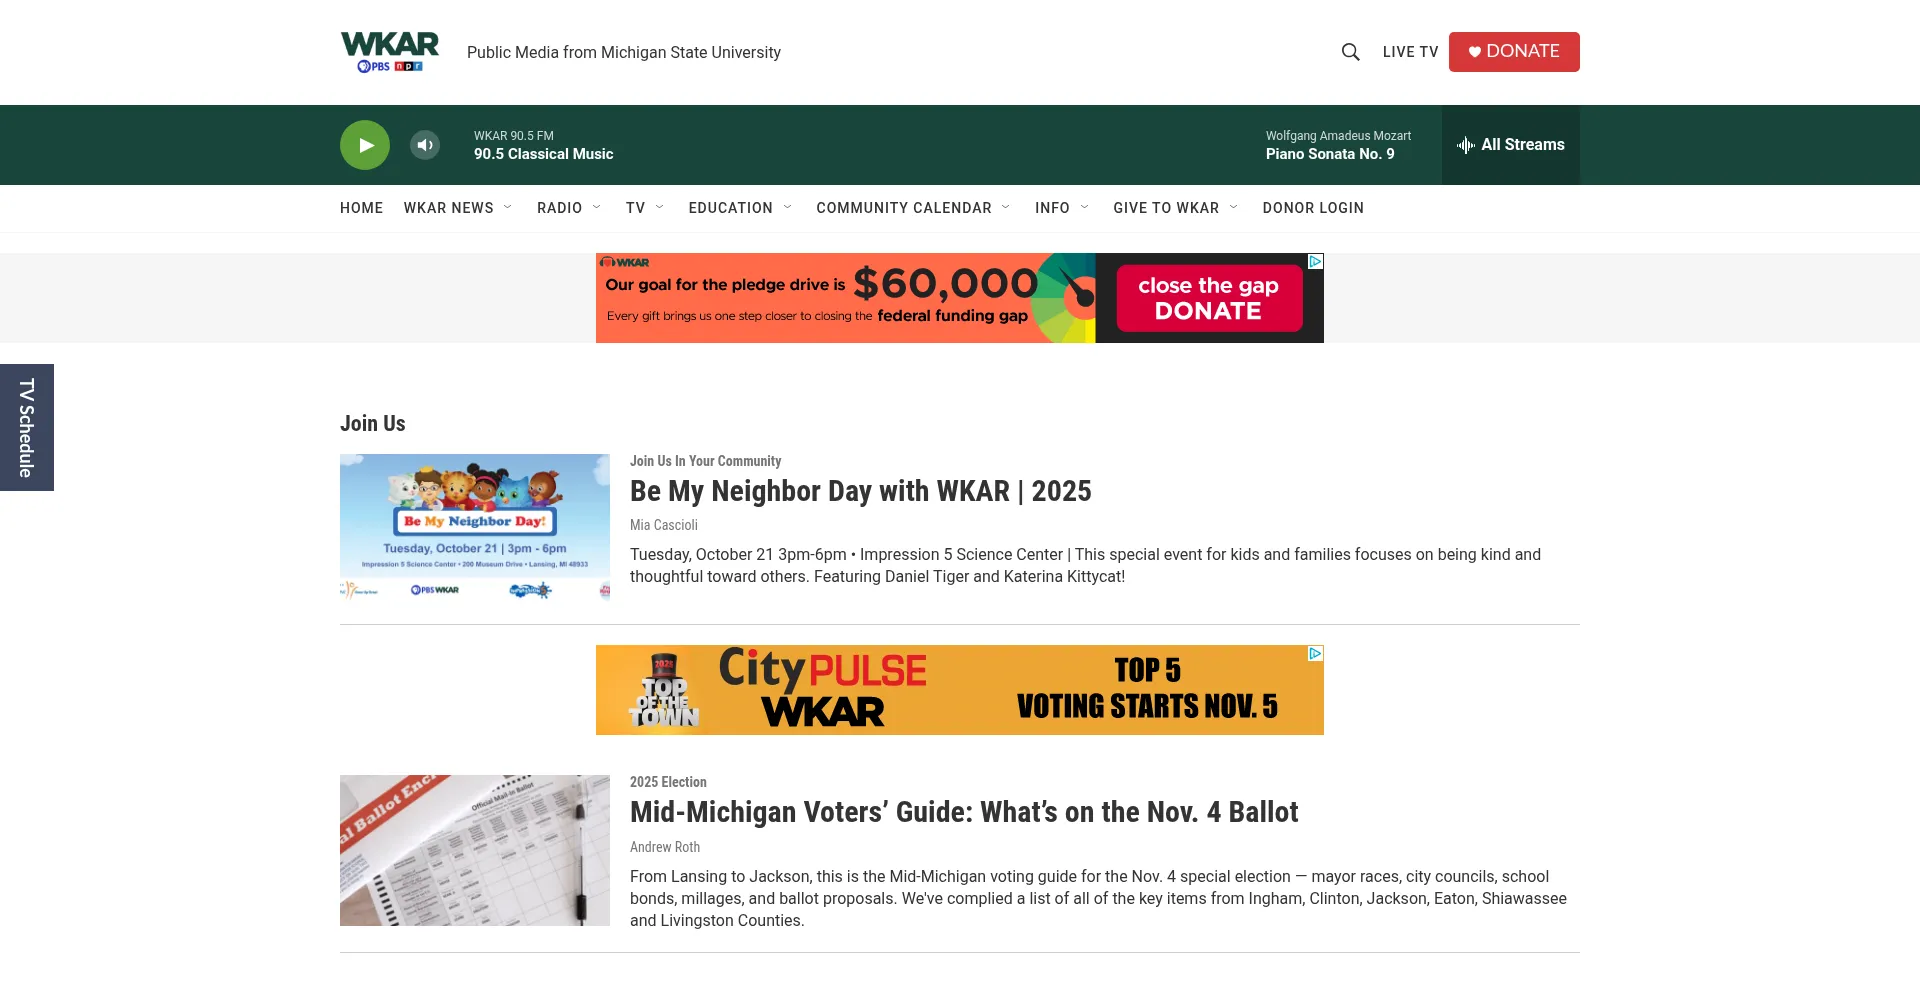This screenshot has height=993, width=1920.
Task: Expand the Give to WKAR chevron
Action: click(1234, 208)
